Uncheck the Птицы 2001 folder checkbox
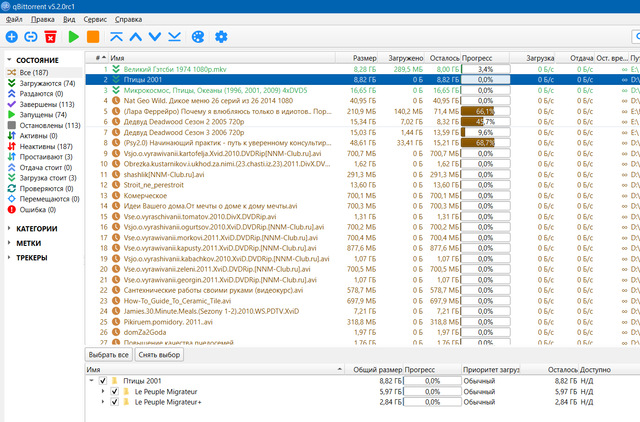The width and height of the screenshot is (640, 422). click(x=103, y=381)
